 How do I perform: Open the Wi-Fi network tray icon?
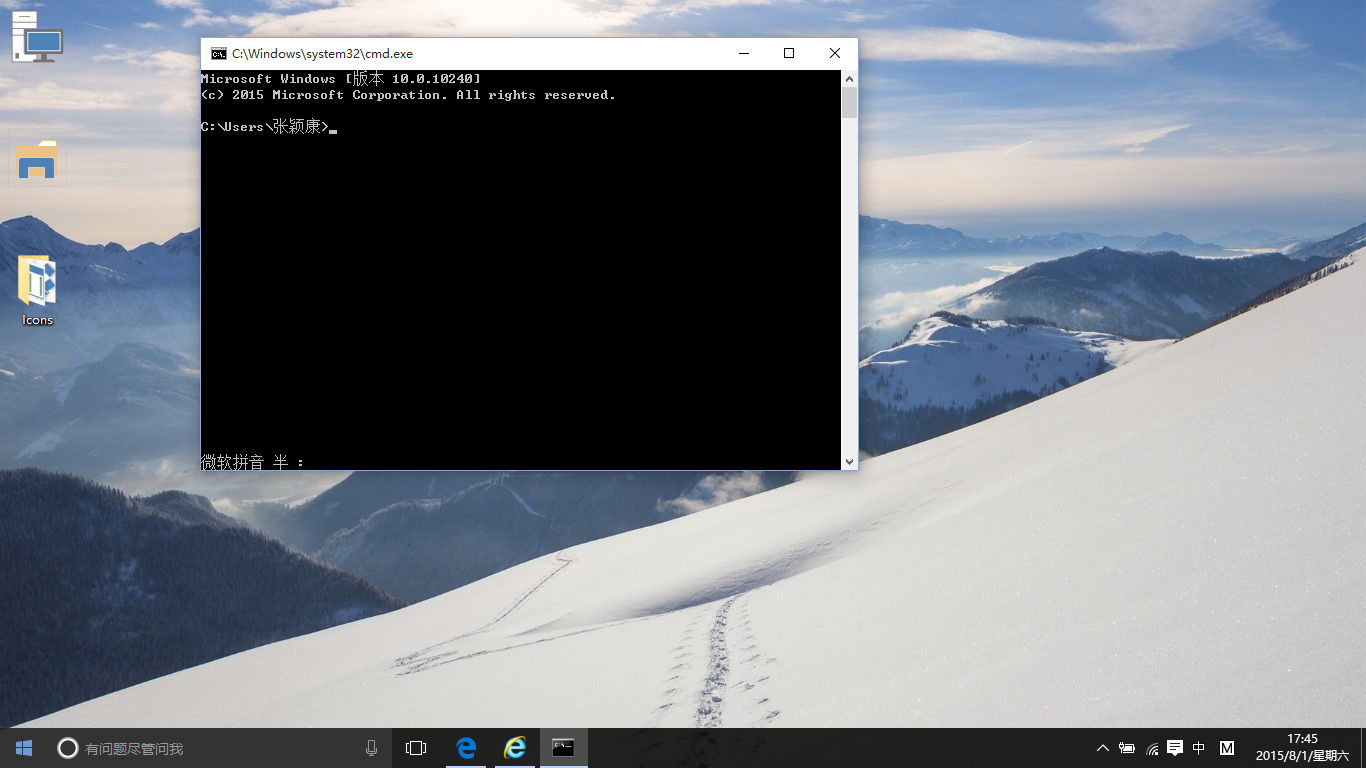click(1152, 748)
